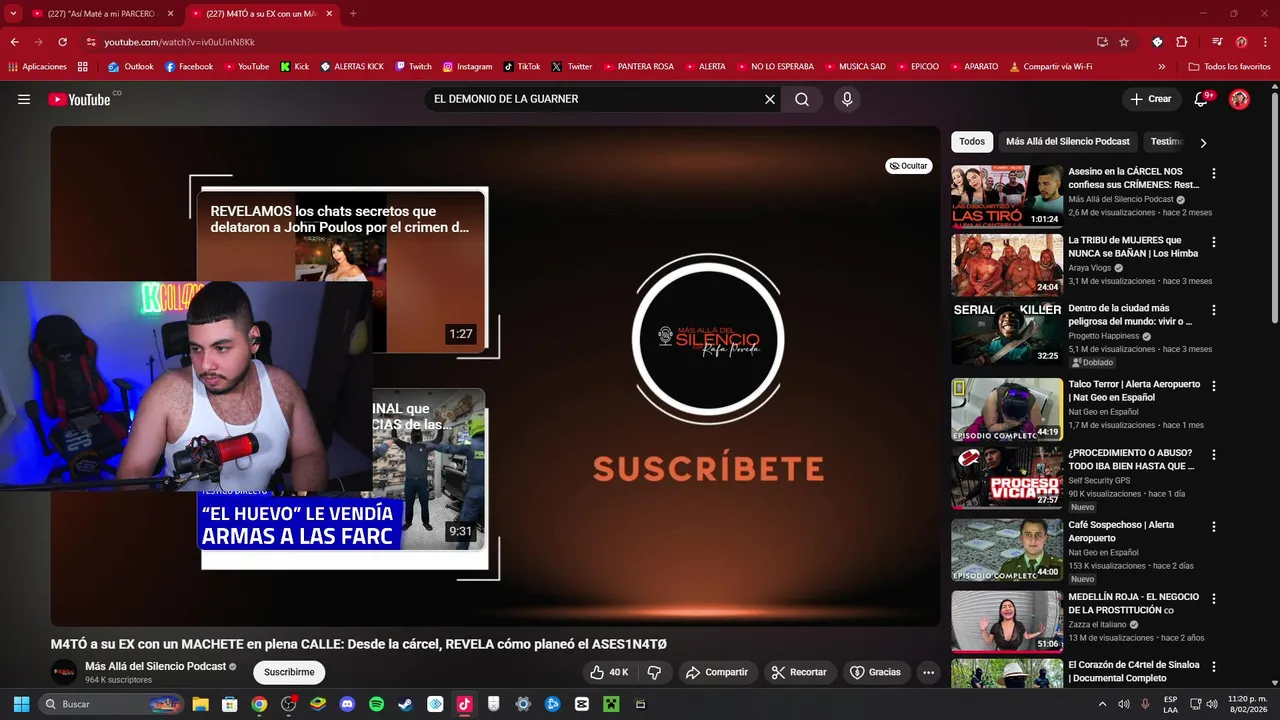Clear the search box text
This screenshot has height=720, width=1280.
click(770, 99)
